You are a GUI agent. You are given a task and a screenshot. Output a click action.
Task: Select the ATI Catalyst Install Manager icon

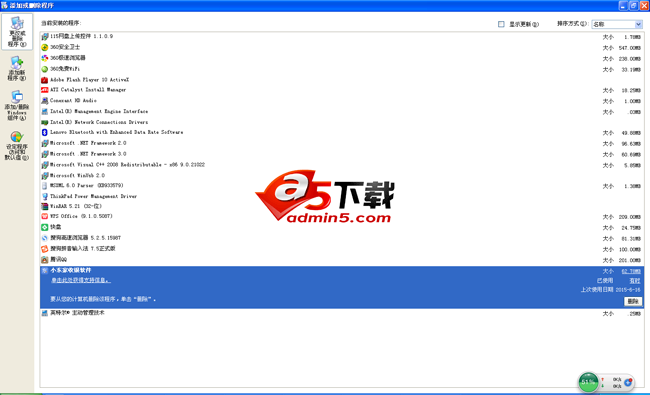[45, 90]
